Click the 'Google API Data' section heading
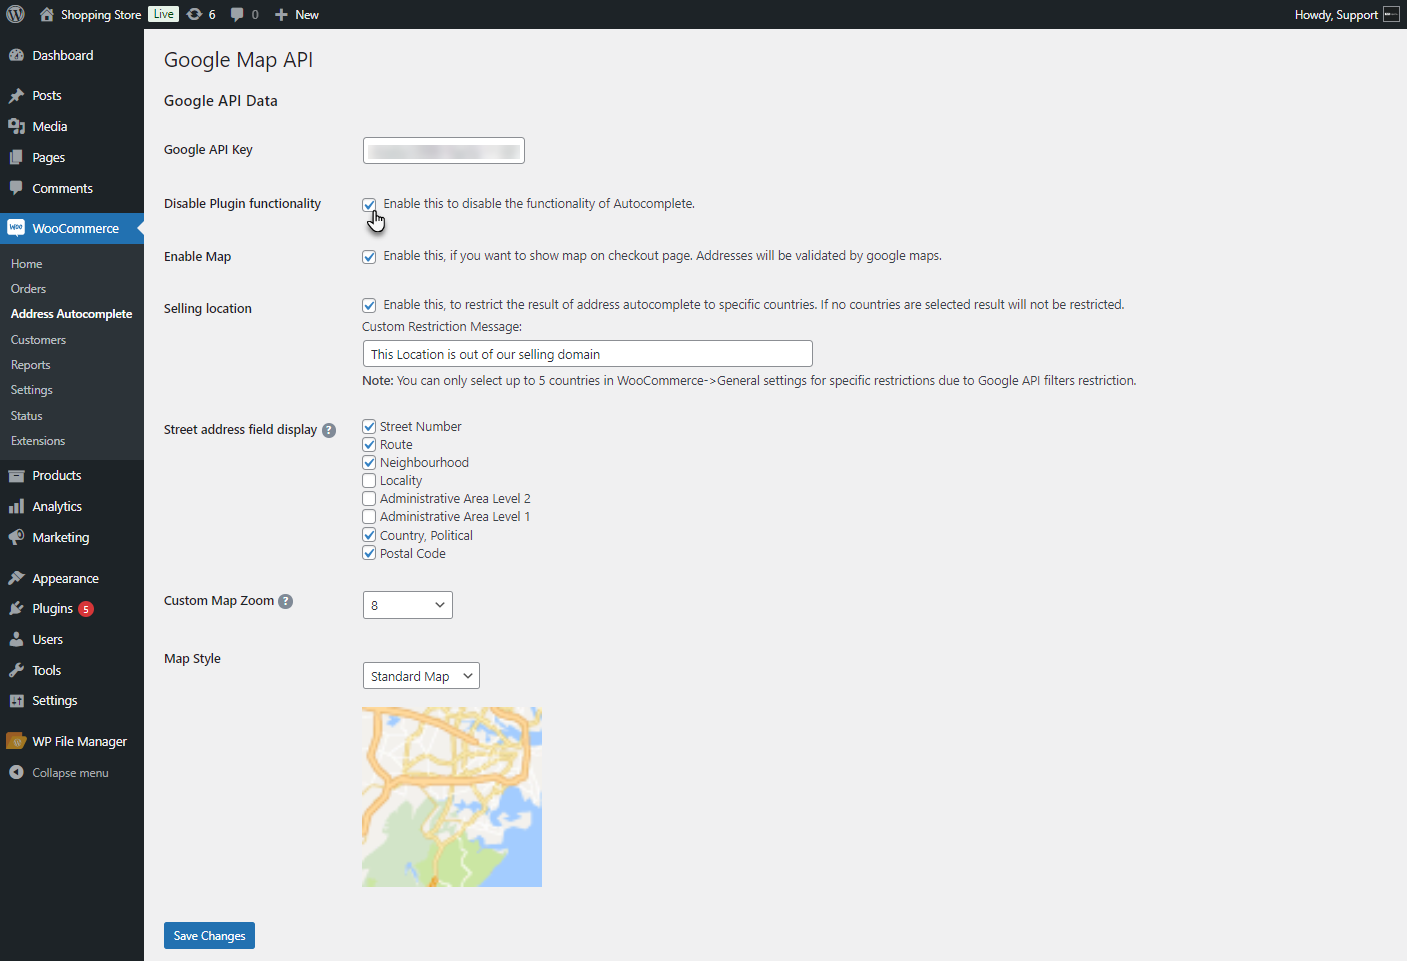This screenshot has height=961, width=1407. point(221,101)
